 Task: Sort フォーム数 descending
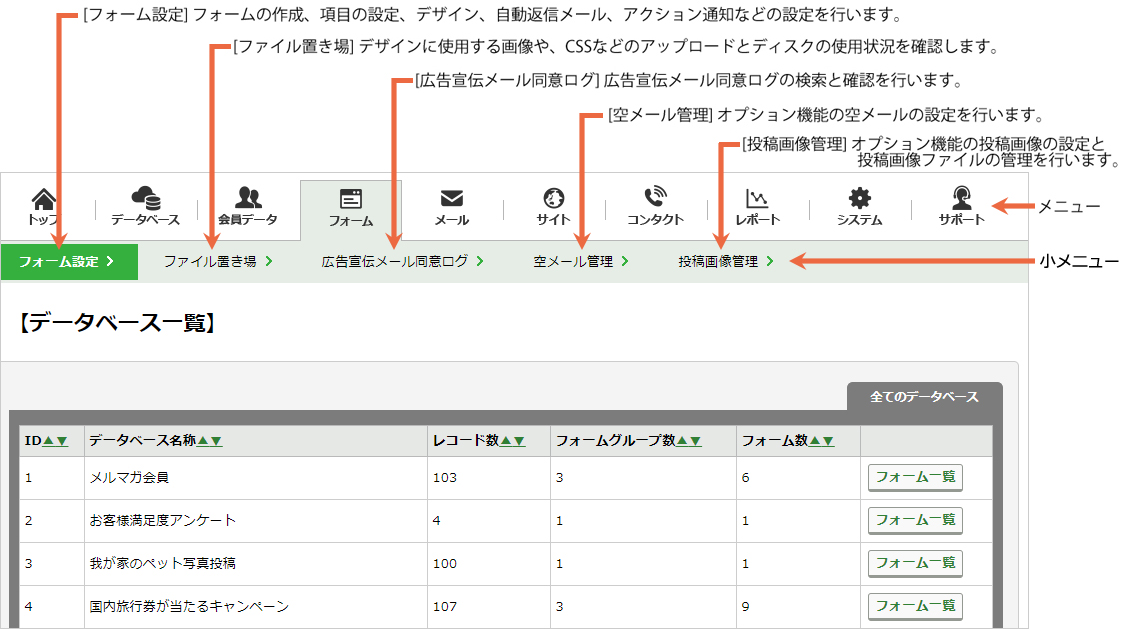[x=828, y=441]
